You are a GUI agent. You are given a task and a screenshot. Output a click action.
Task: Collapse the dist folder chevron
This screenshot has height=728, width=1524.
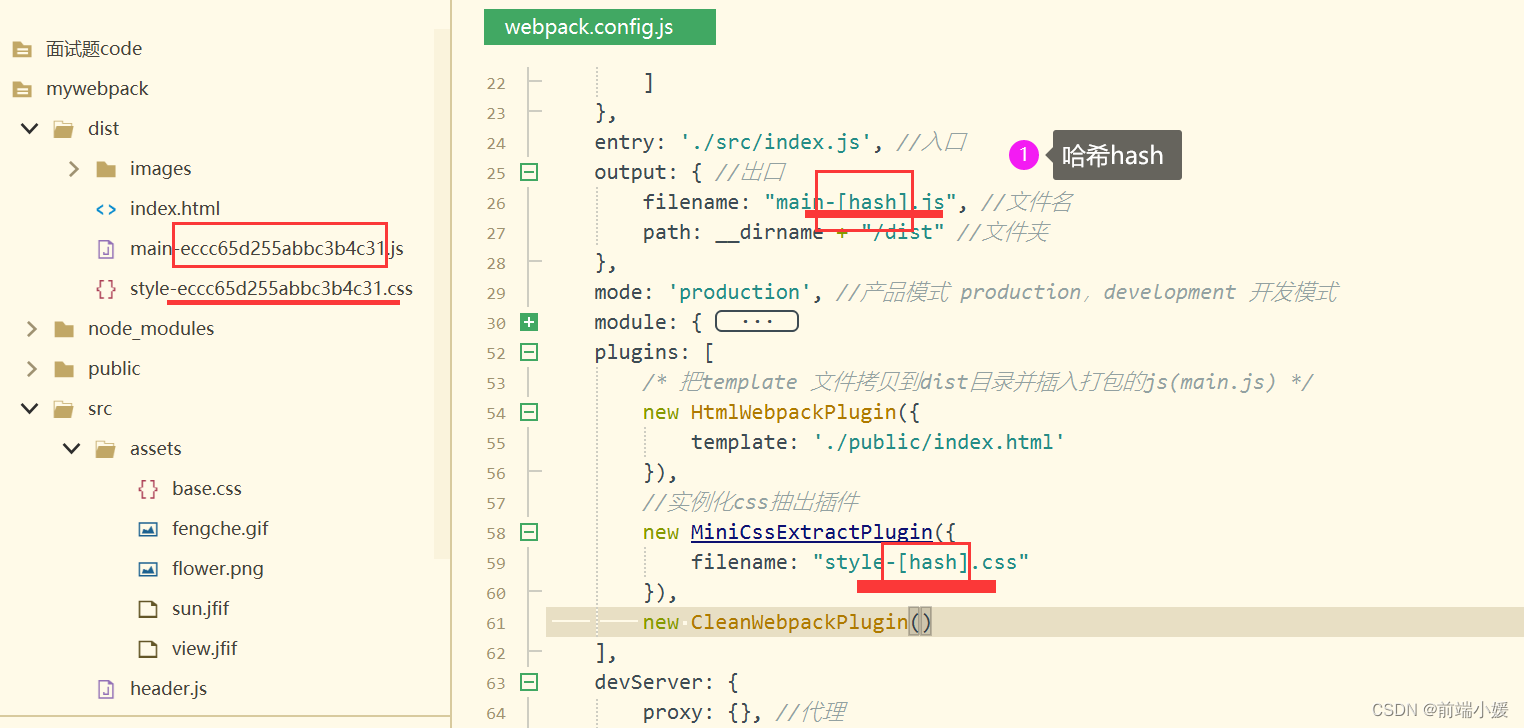(31, 129)
